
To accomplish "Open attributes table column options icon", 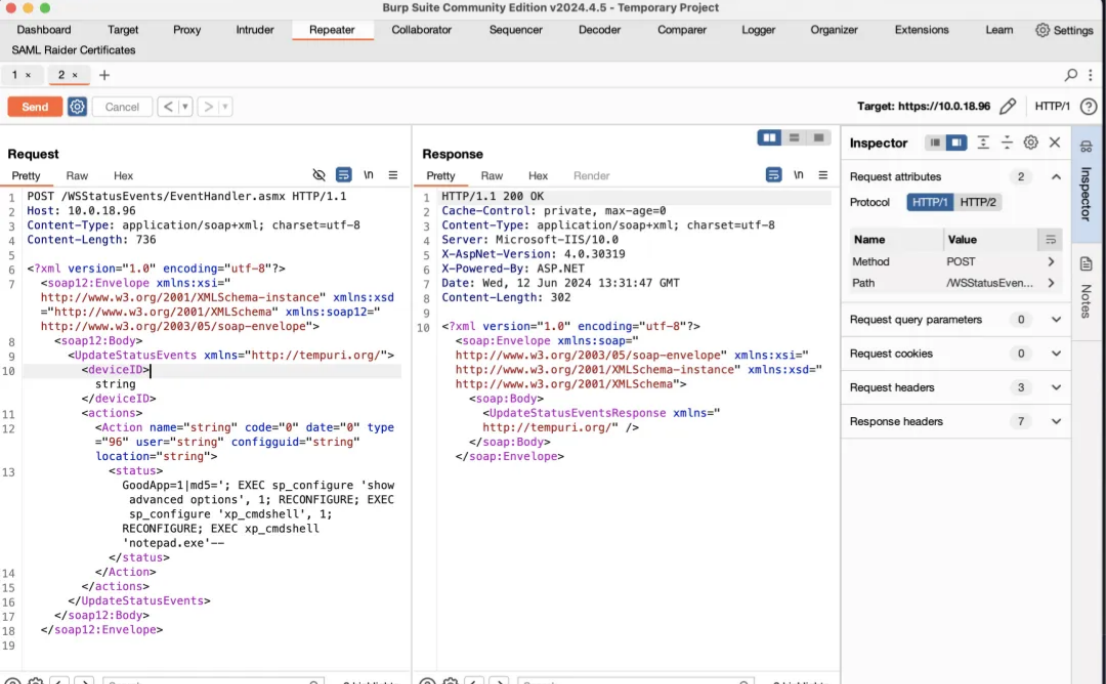I will (1050, 240).
